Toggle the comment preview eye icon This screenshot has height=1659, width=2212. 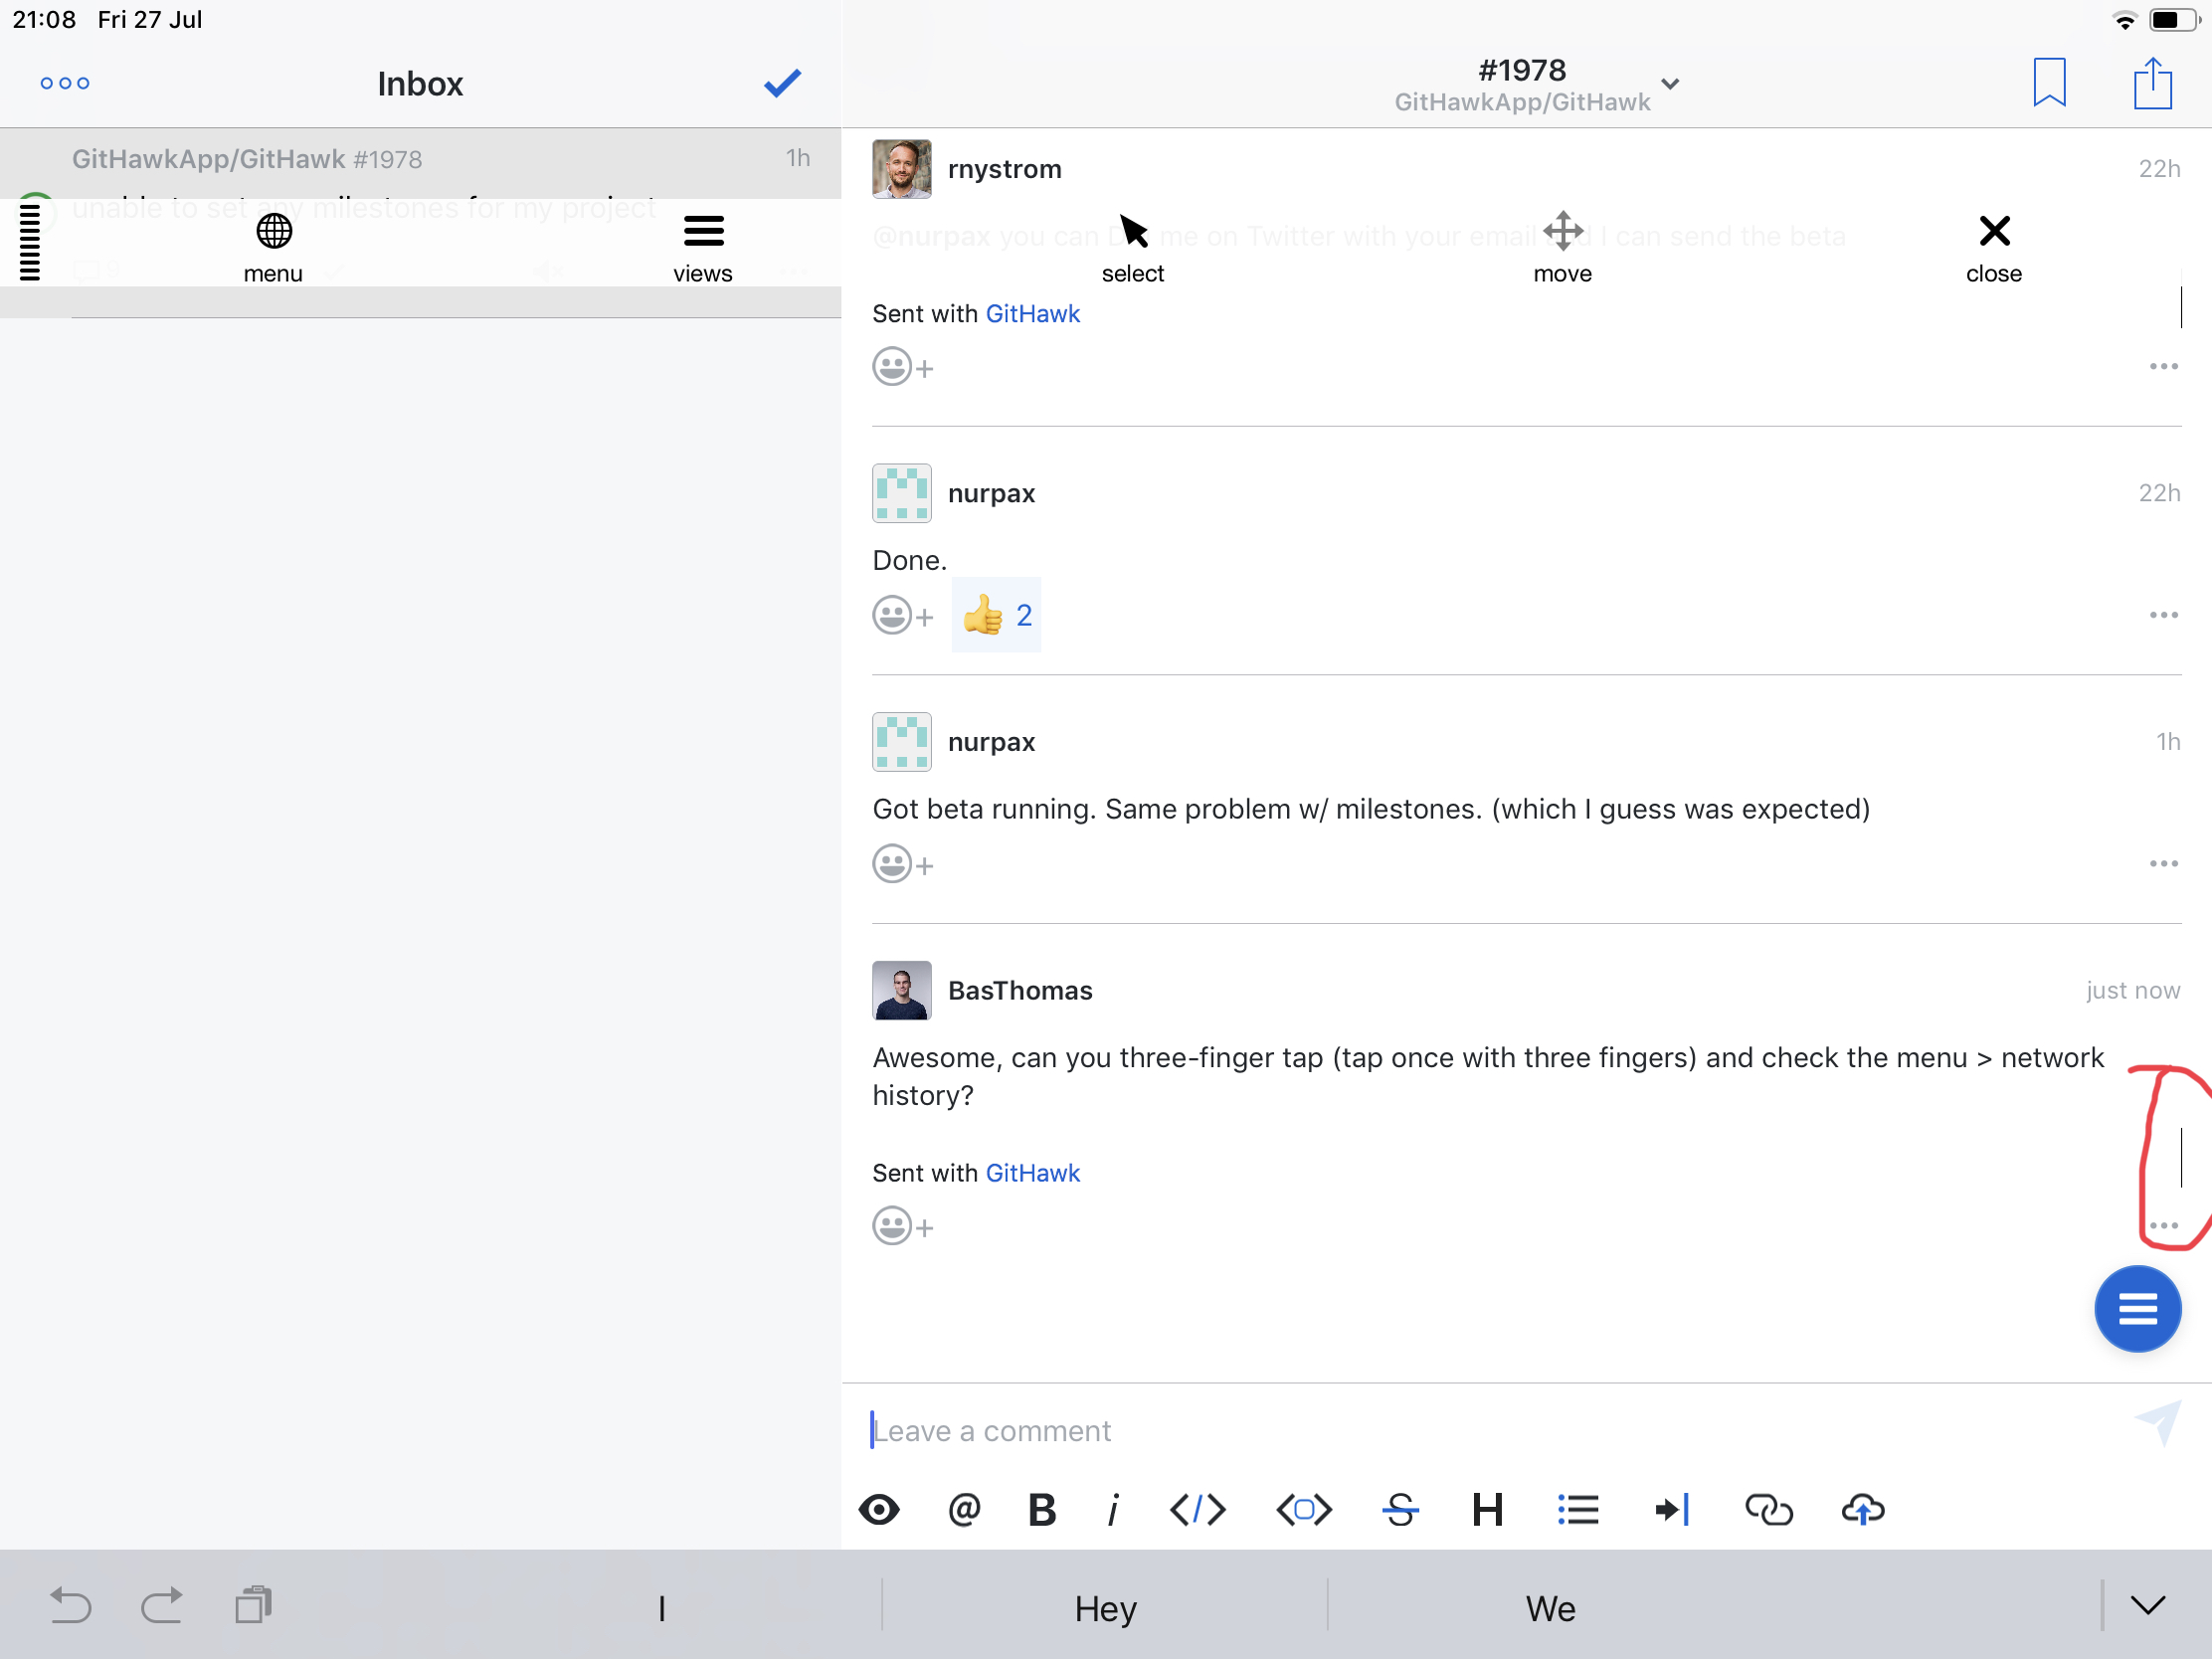pyautogui.click(x=879, y=1509)
